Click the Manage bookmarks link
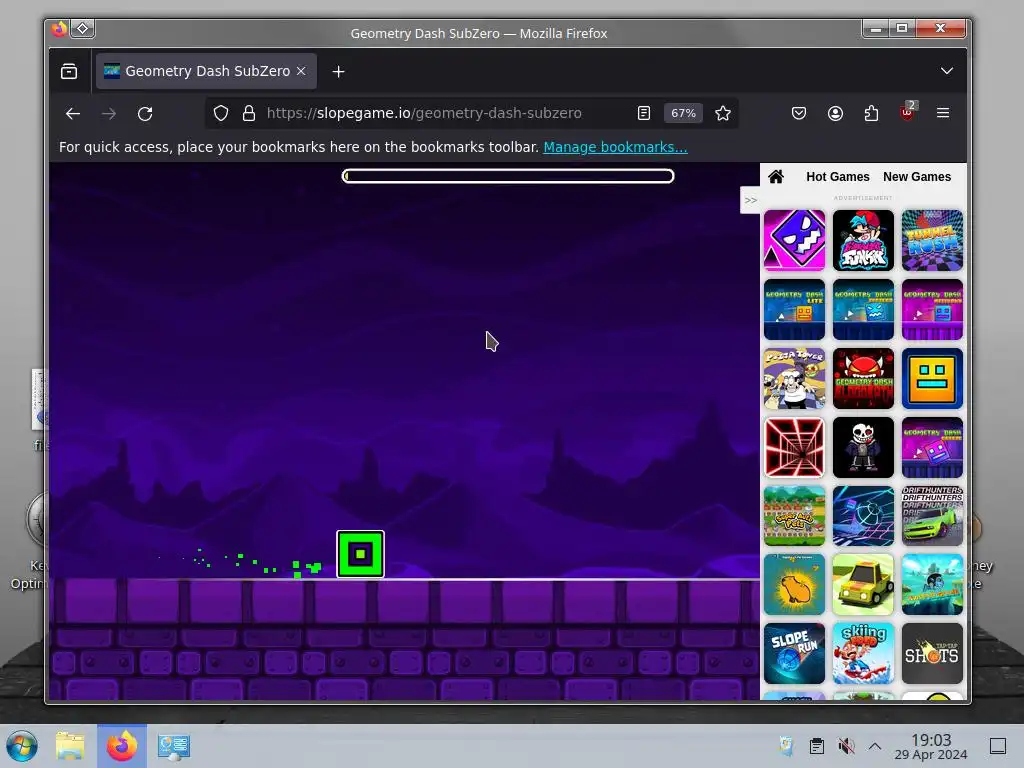This screenshot has height=768, width=1024. pyautogui.click(x=615, y=147)
